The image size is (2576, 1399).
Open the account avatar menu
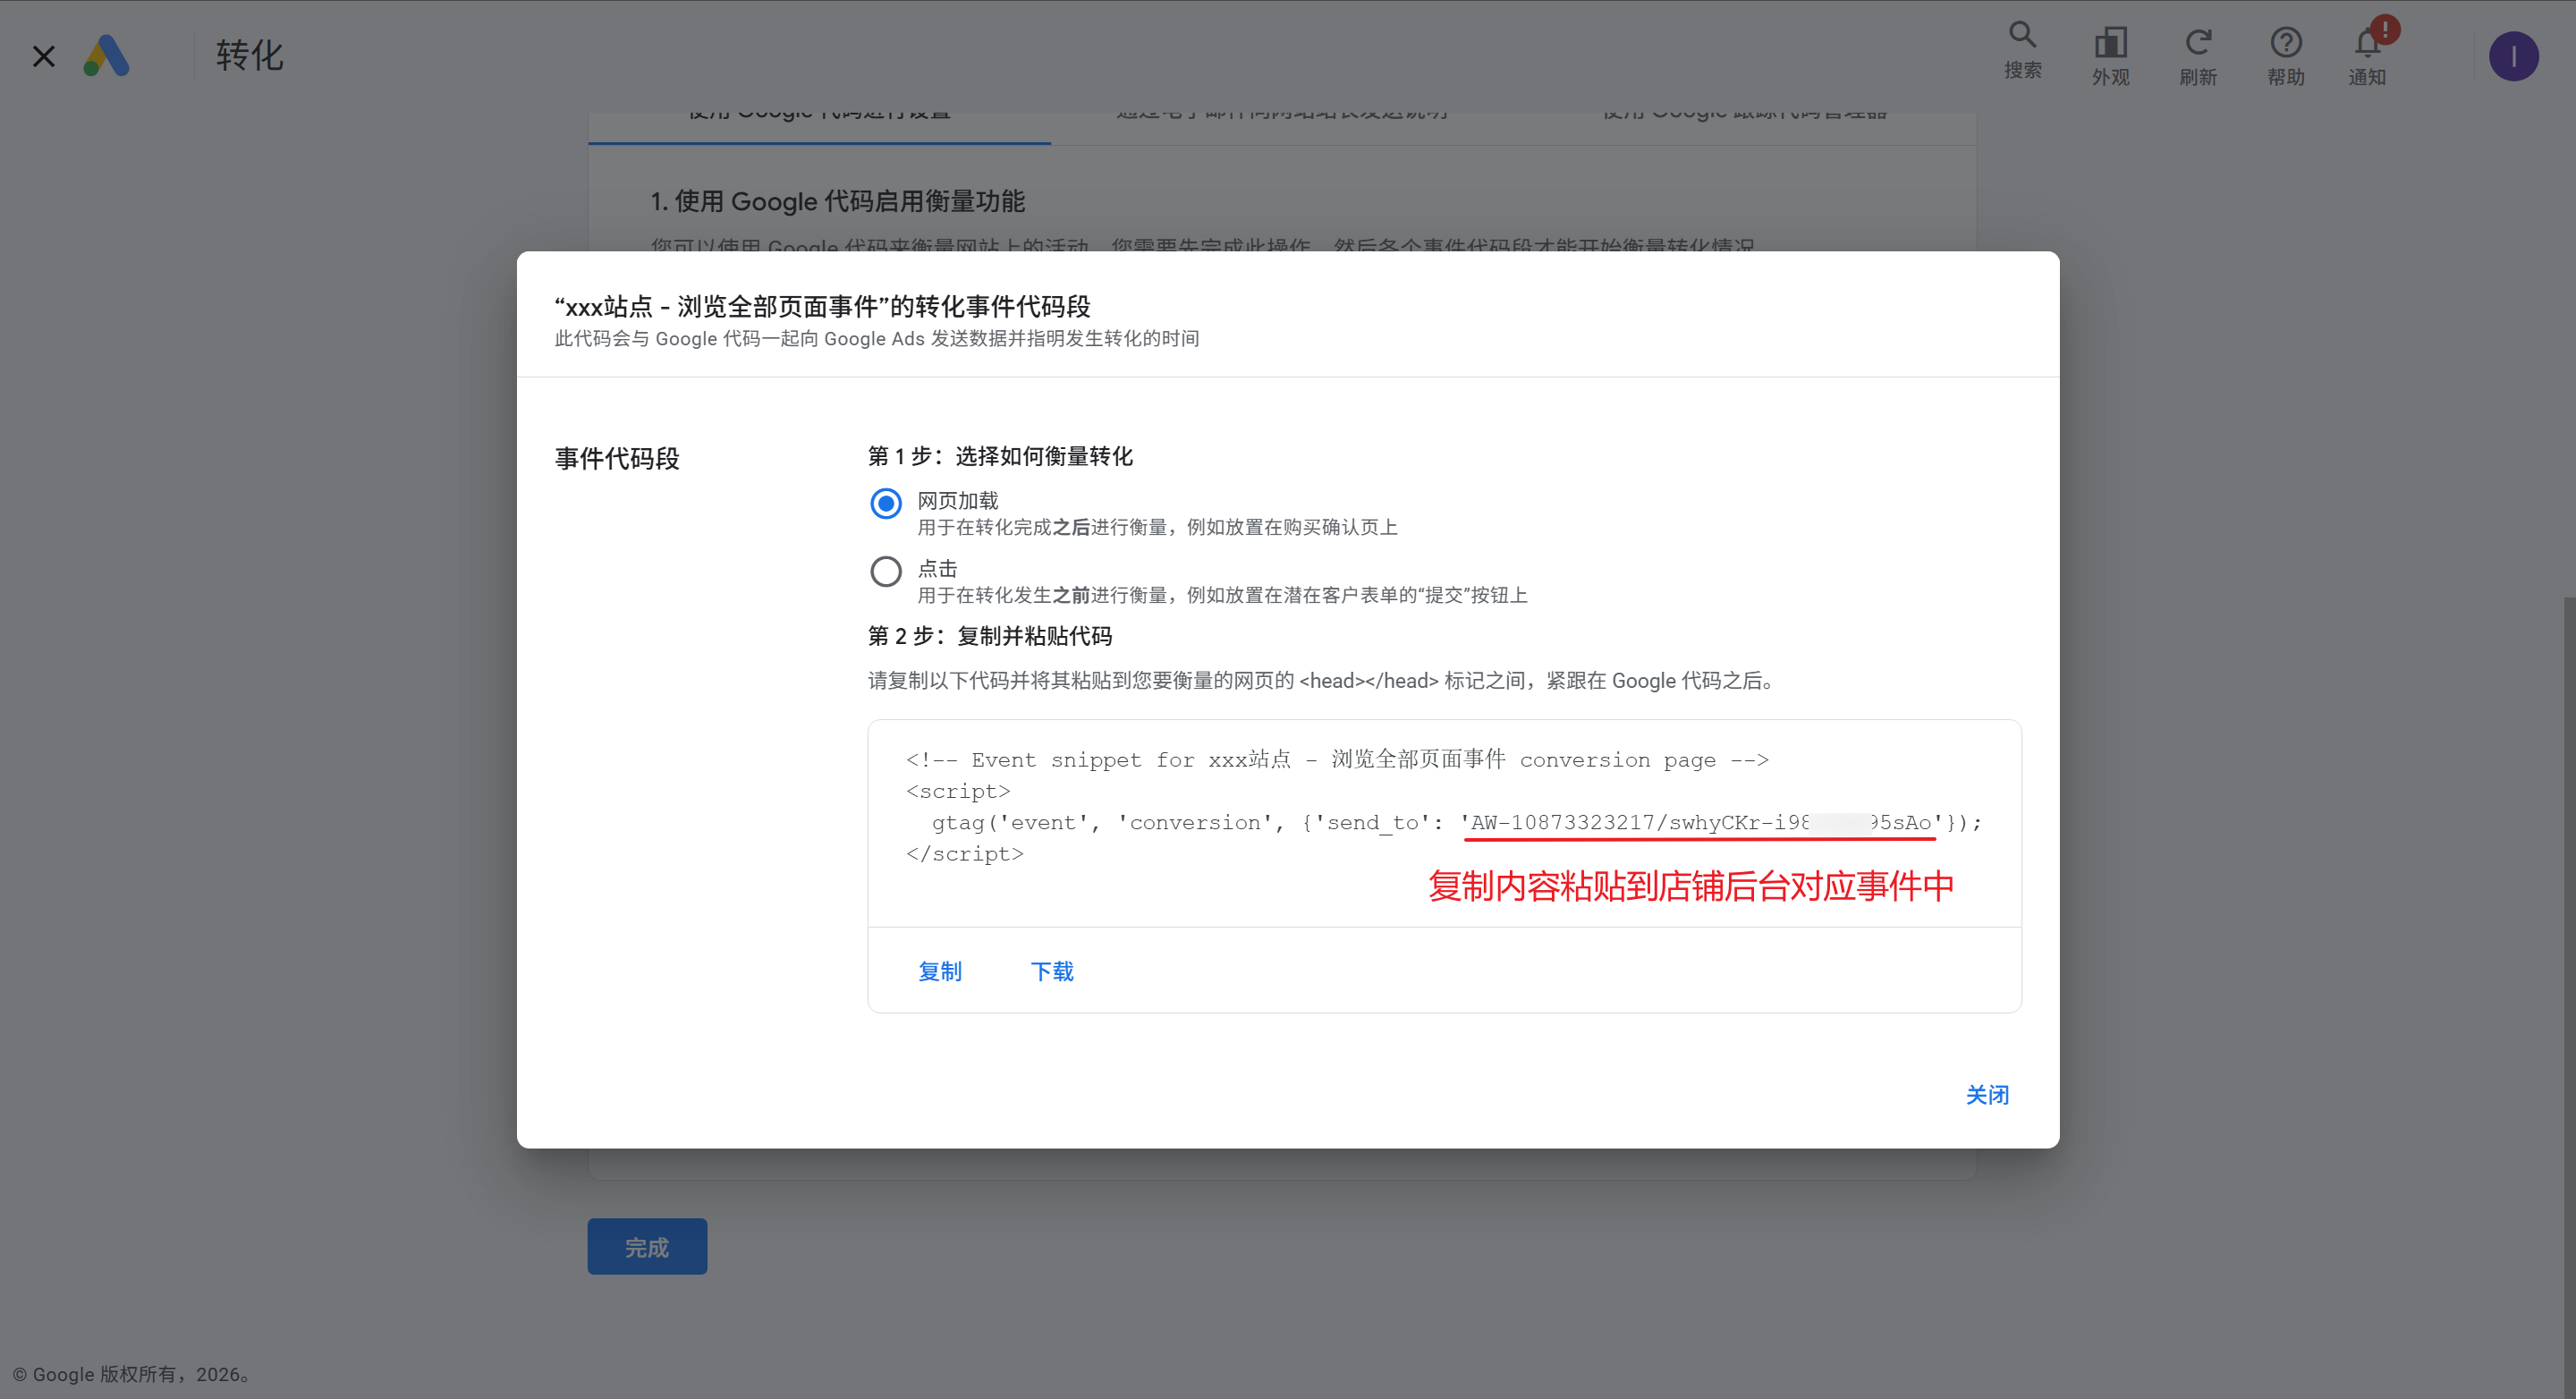click(2513, 56)
